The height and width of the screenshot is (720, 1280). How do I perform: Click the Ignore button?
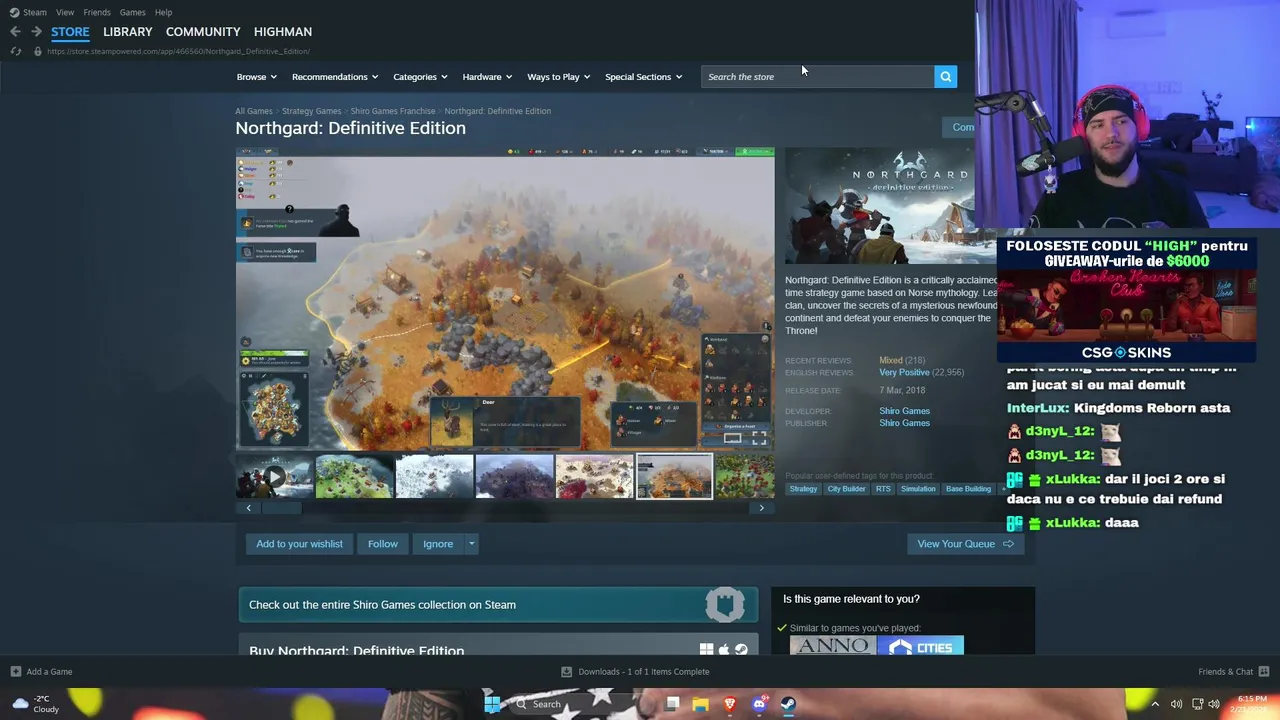pyautogui.click(x=438, y=544)
